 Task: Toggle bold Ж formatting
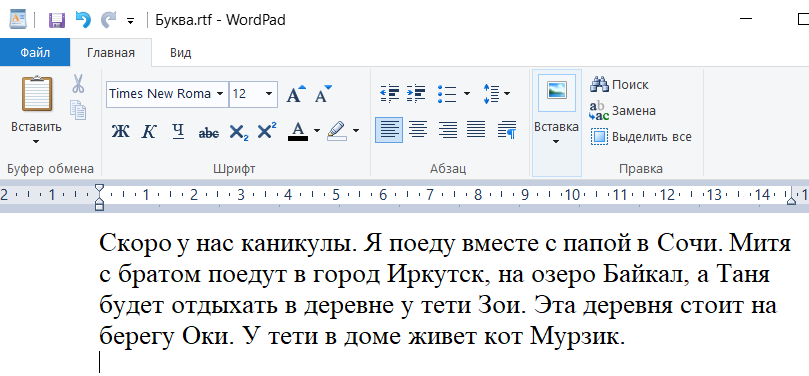click(x=120, y=132)
